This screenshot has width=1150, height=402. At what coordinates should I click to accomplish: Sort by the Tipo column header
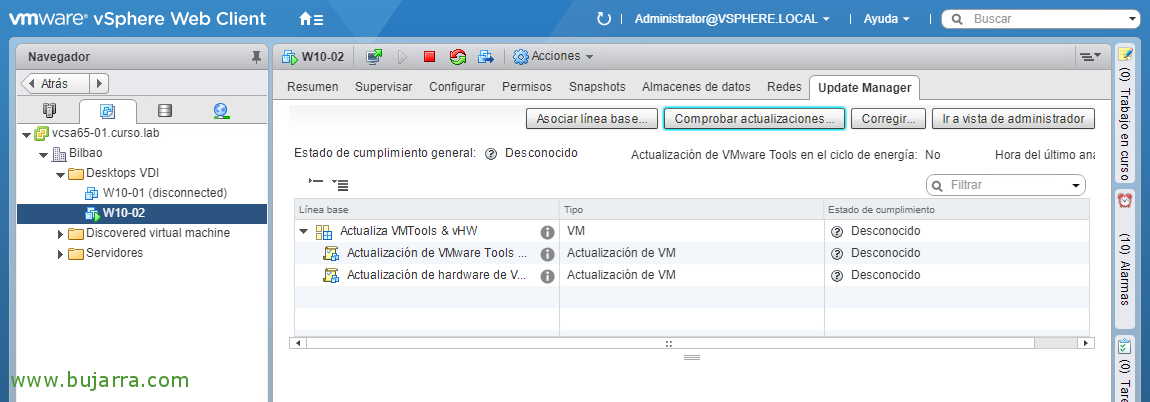coord(692,210)
